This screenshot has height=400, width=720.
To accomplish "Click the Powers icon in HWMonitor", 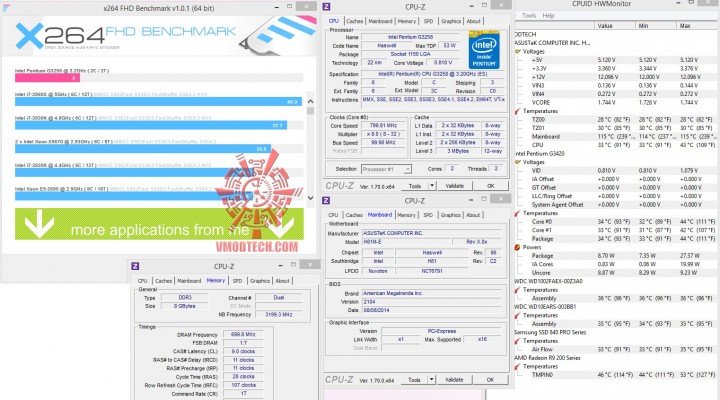I will (518, 247).
